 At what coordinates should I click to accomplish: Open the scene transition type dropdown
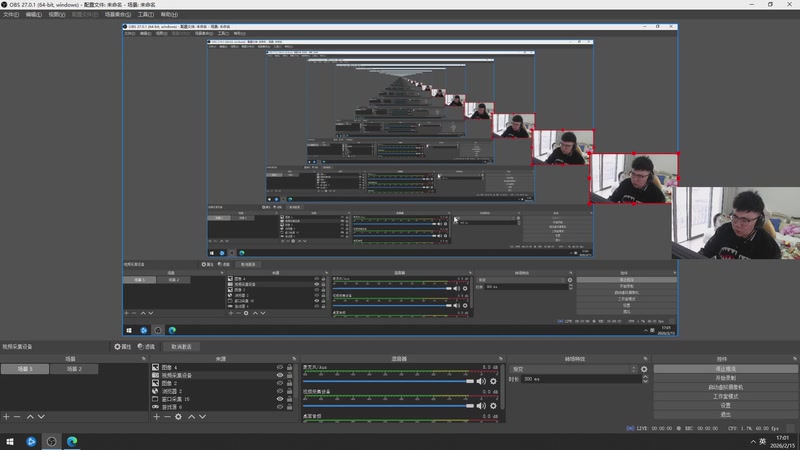(x=573, y=369)
